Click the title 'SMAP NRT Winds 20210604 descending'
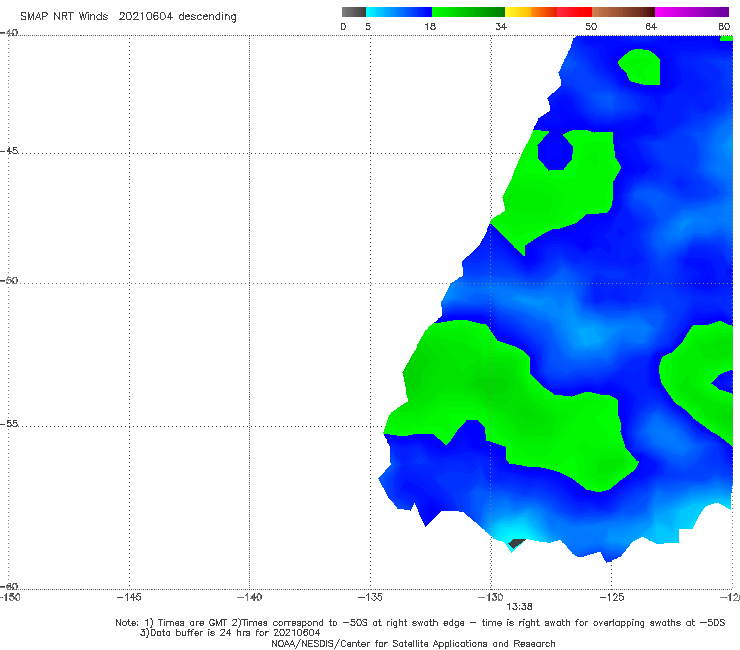Screen dimensions: 740x650 tap(128, 16)
